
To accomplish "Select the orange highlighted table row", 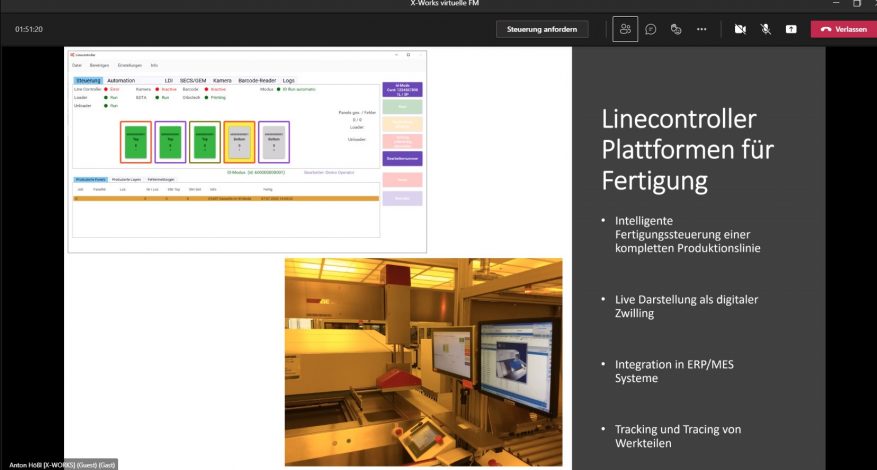I will coord(226,199).
